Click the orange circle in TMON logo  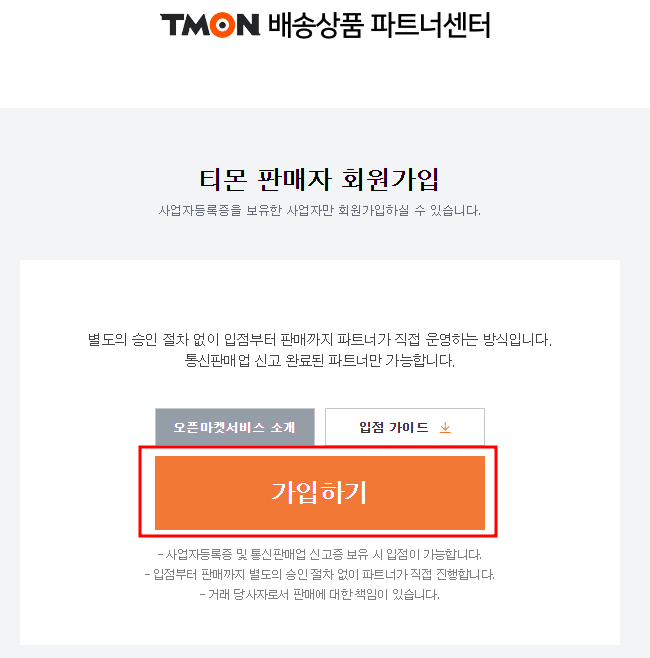(222, 25)
